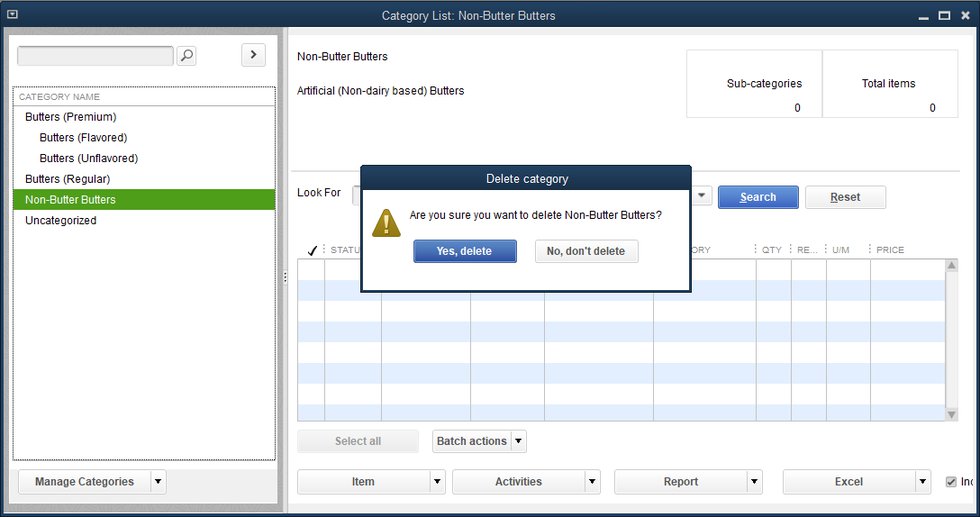
Task: Confirm with Yes, delete button
Action: click(464, 251)
